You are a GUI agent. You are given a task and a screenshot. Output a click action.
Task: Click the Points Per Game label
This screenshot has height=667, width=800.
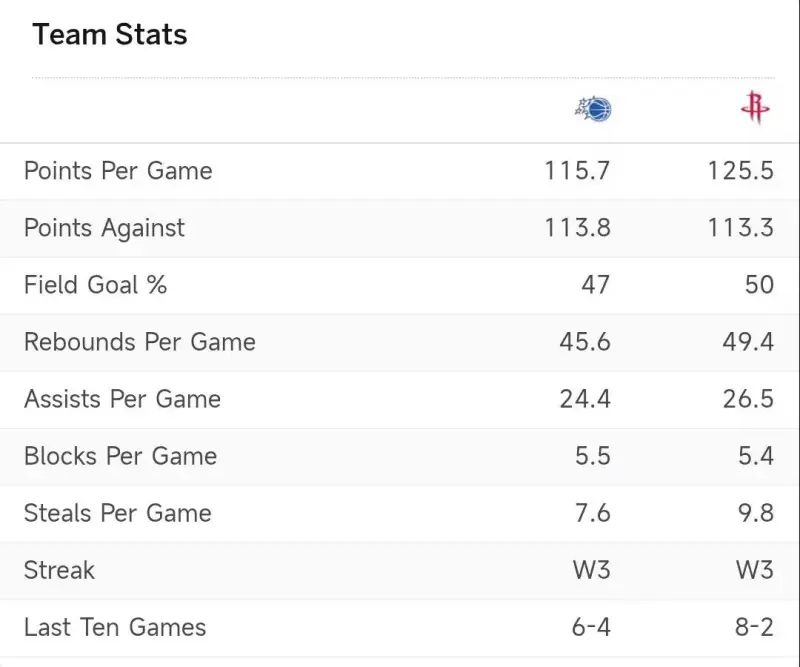click(x=118, y=171)
